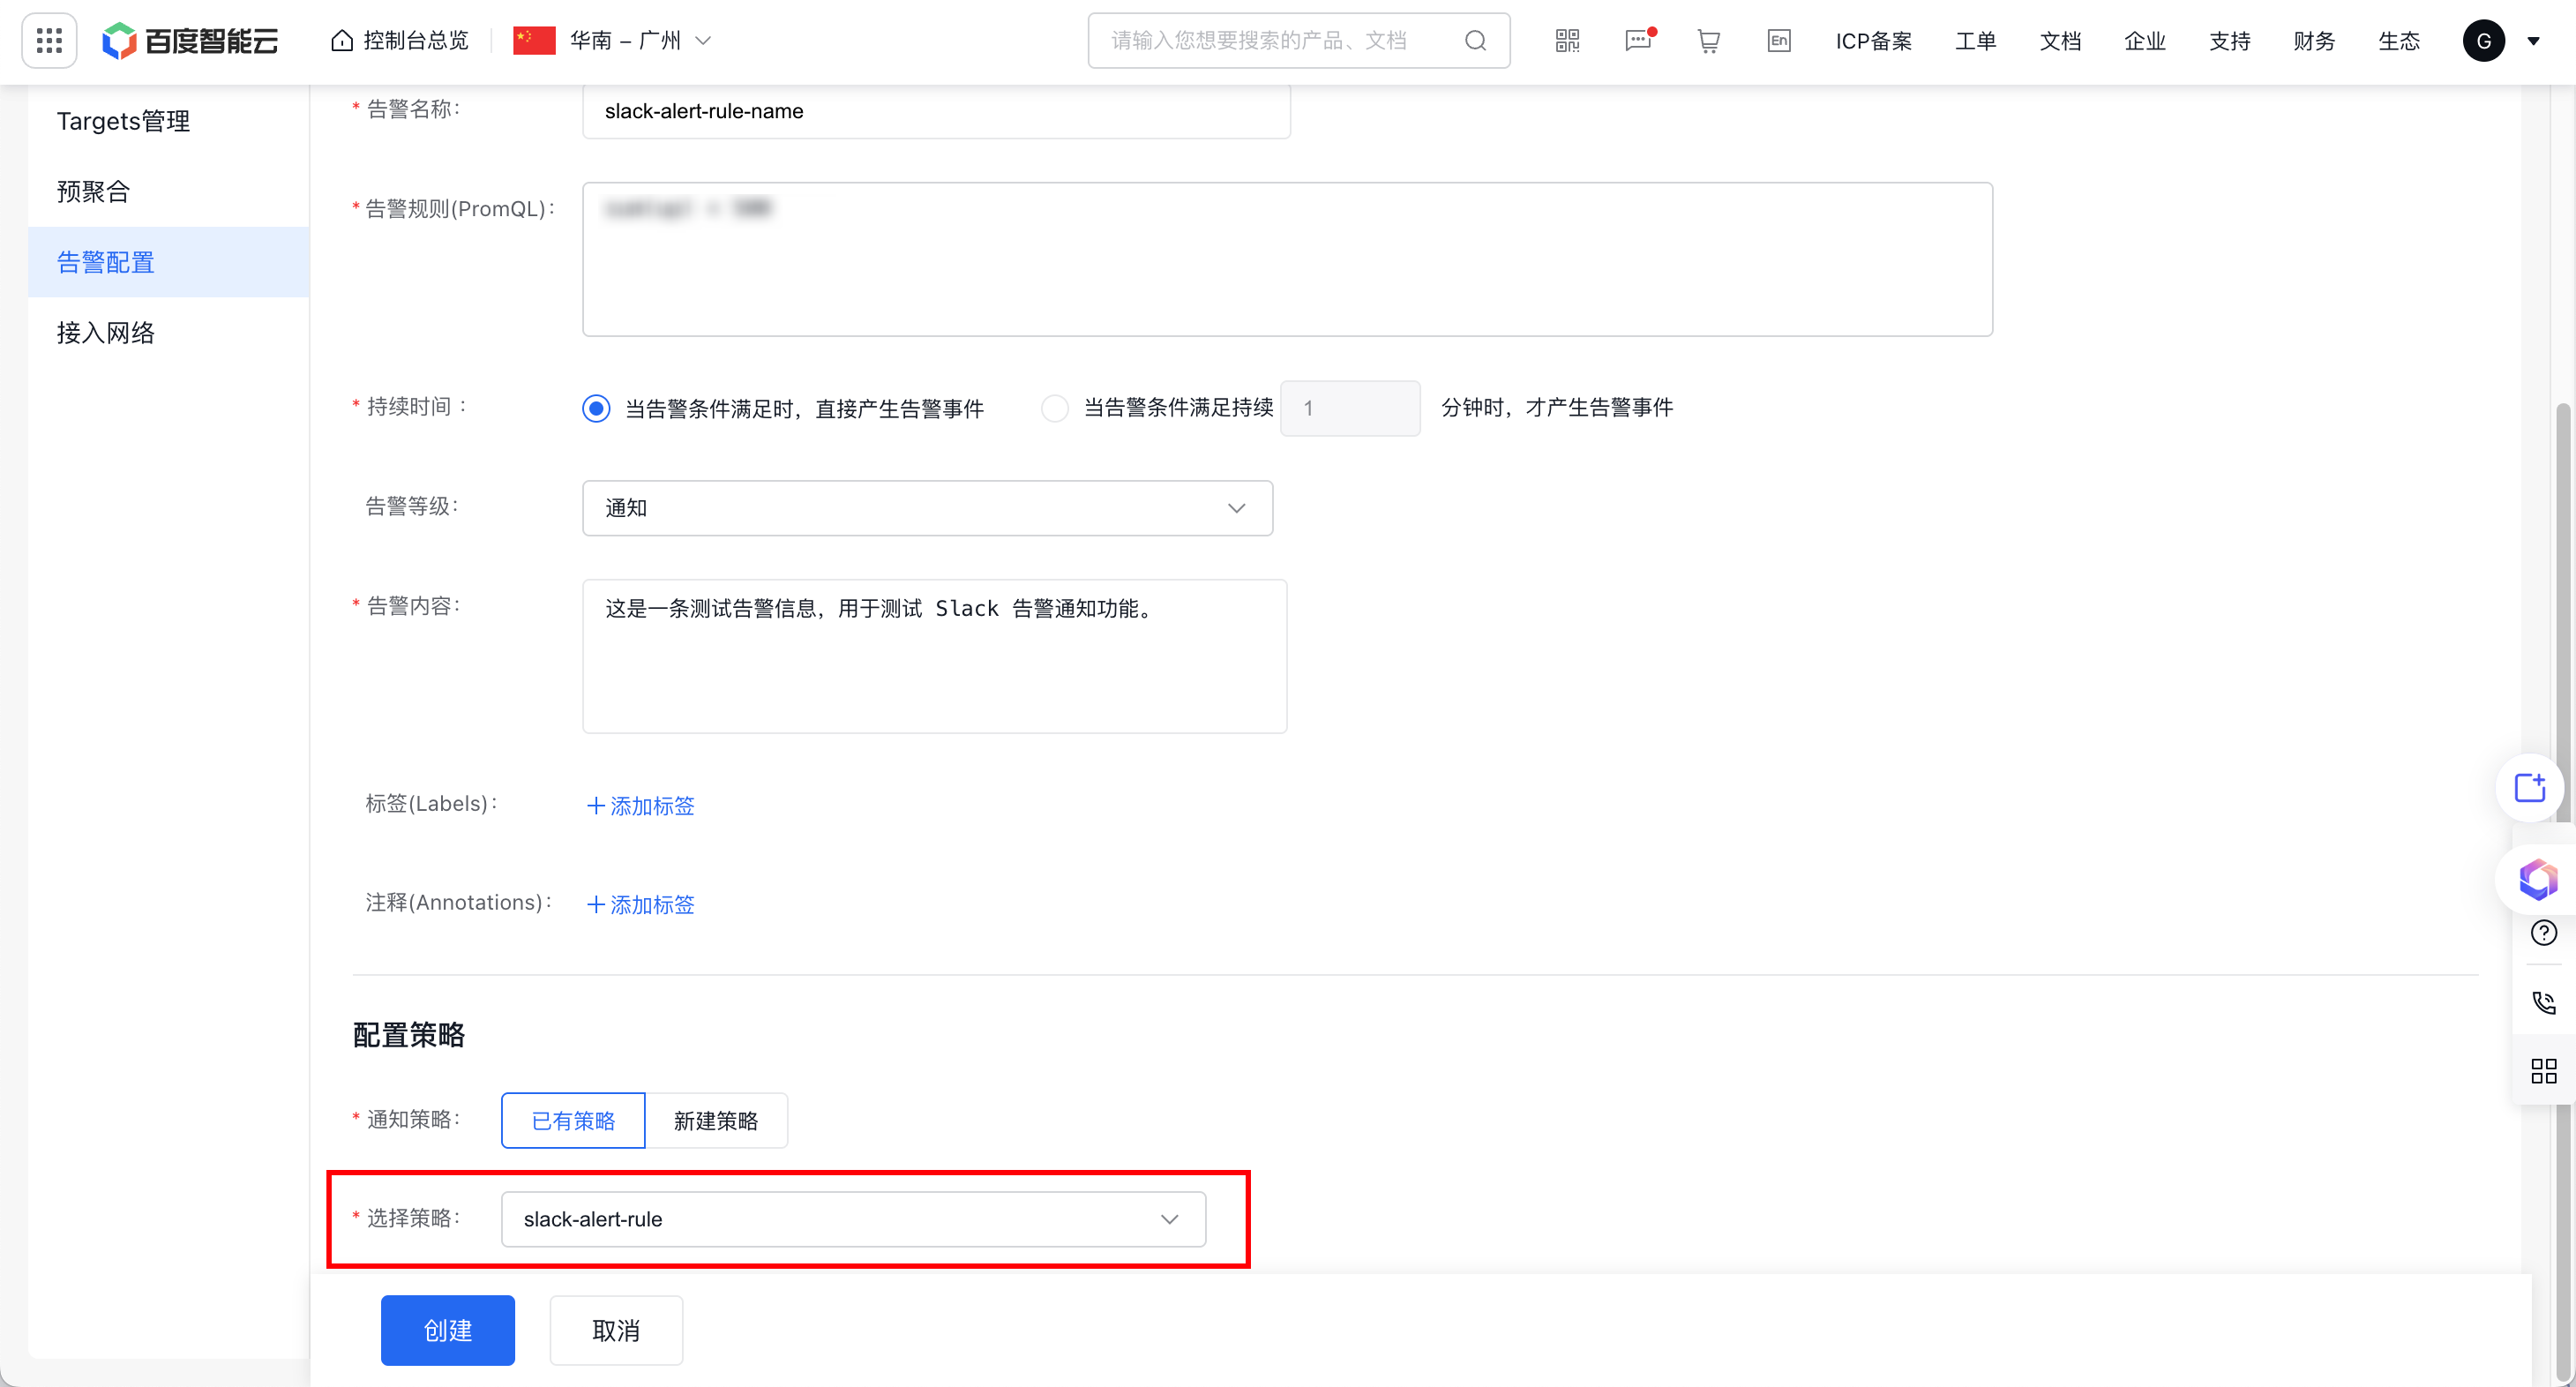The image size is (2576, 1387).
Task: Focus the 告警规则(PromQL) text area
Action: pyautogui.click(x=1287, y=259)
